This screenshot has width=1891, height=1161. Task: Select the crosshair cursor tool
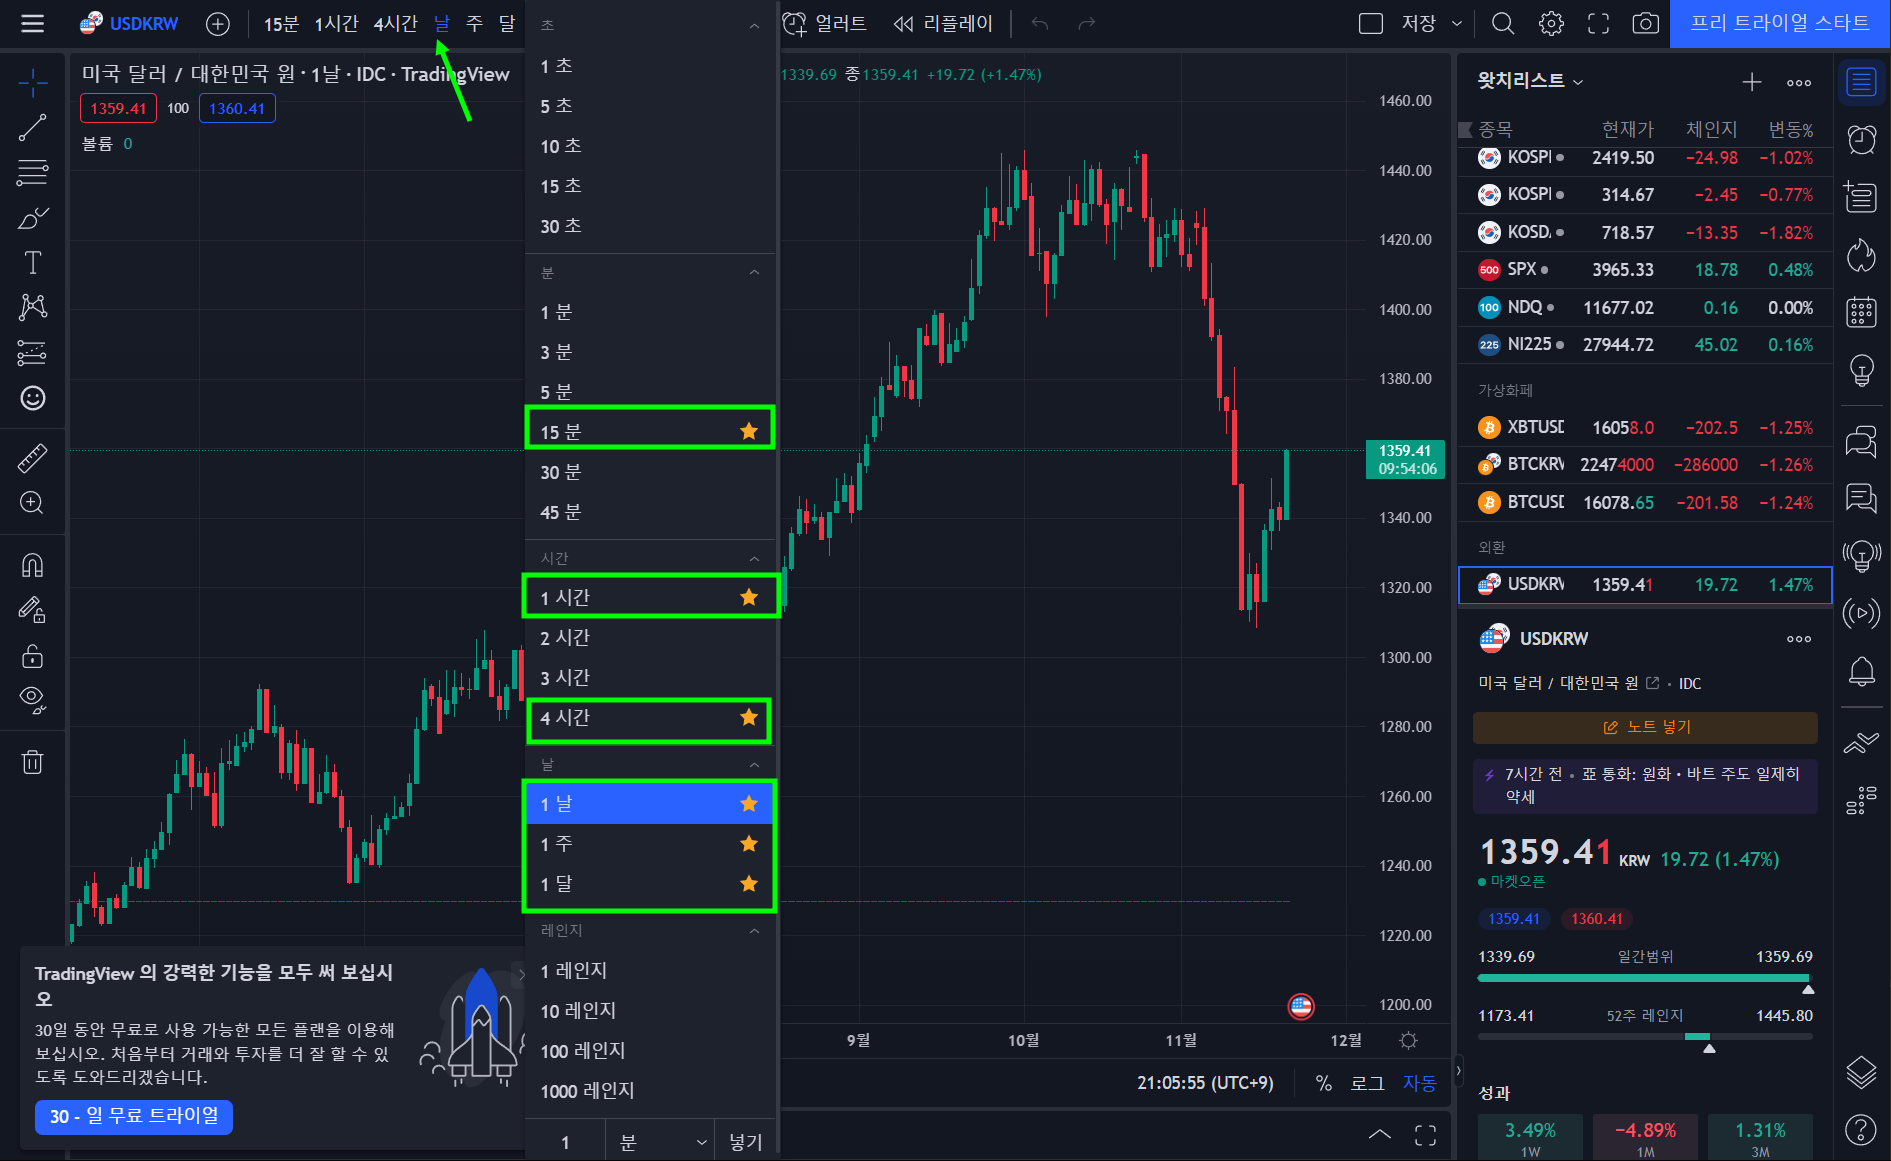click(33, 83)
